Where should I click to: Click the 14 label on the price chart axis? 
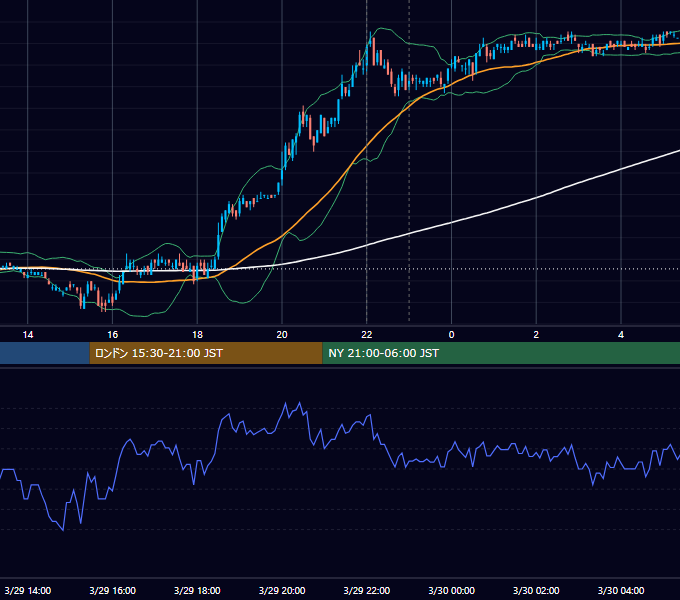[28, 335]
